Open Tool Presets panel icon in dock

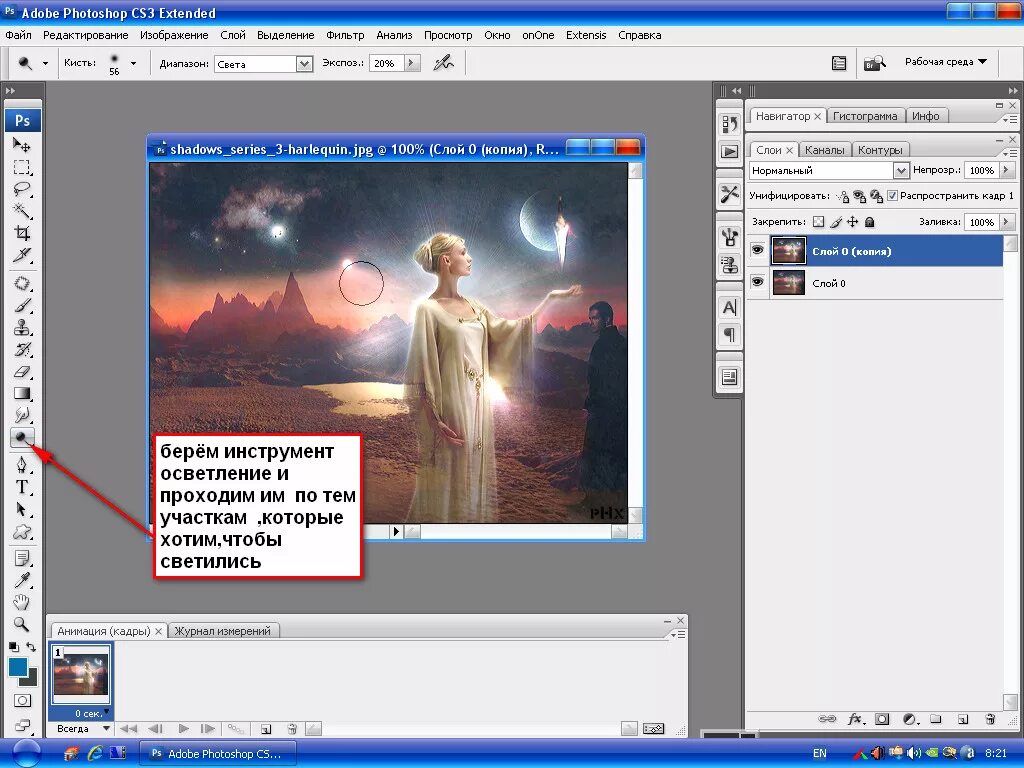tap(729, 194)
